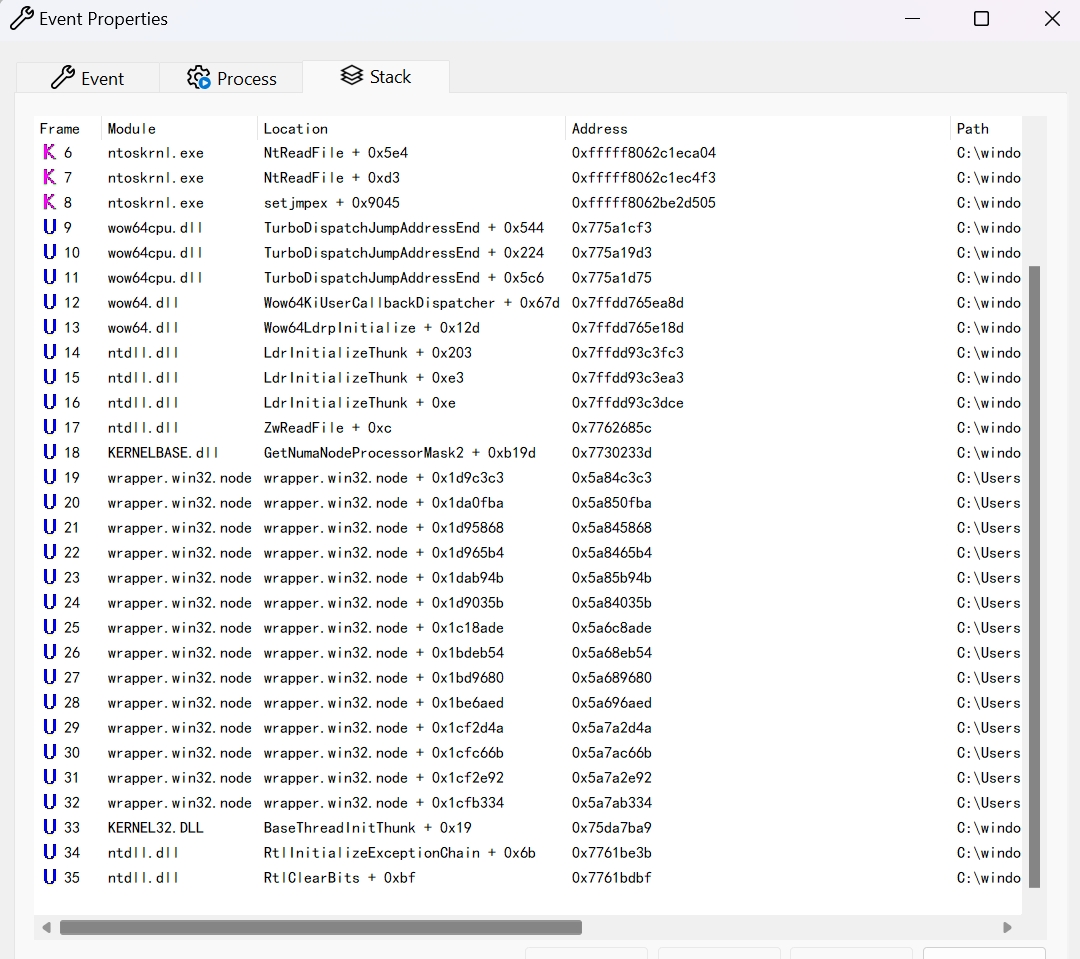Click the U icon for frame 18

click(49, 453)
